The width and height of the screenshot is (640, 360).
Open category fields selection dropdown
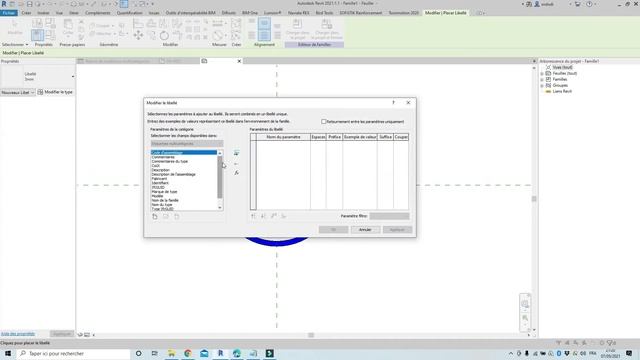[187, 144]
